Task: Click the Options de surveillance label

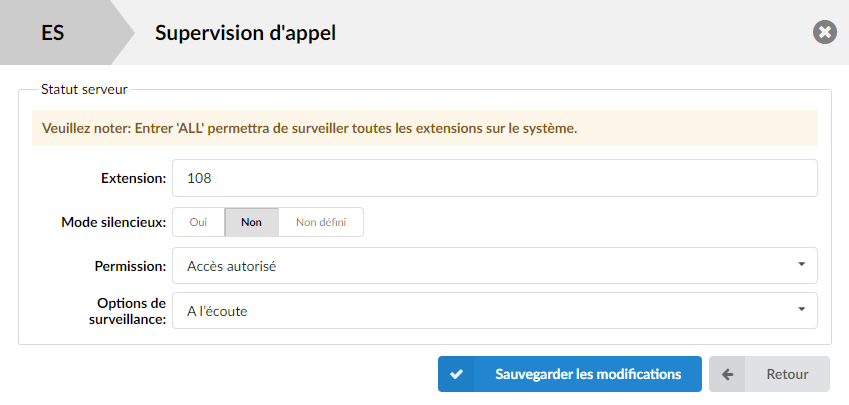Action: (x=127, y=311)
